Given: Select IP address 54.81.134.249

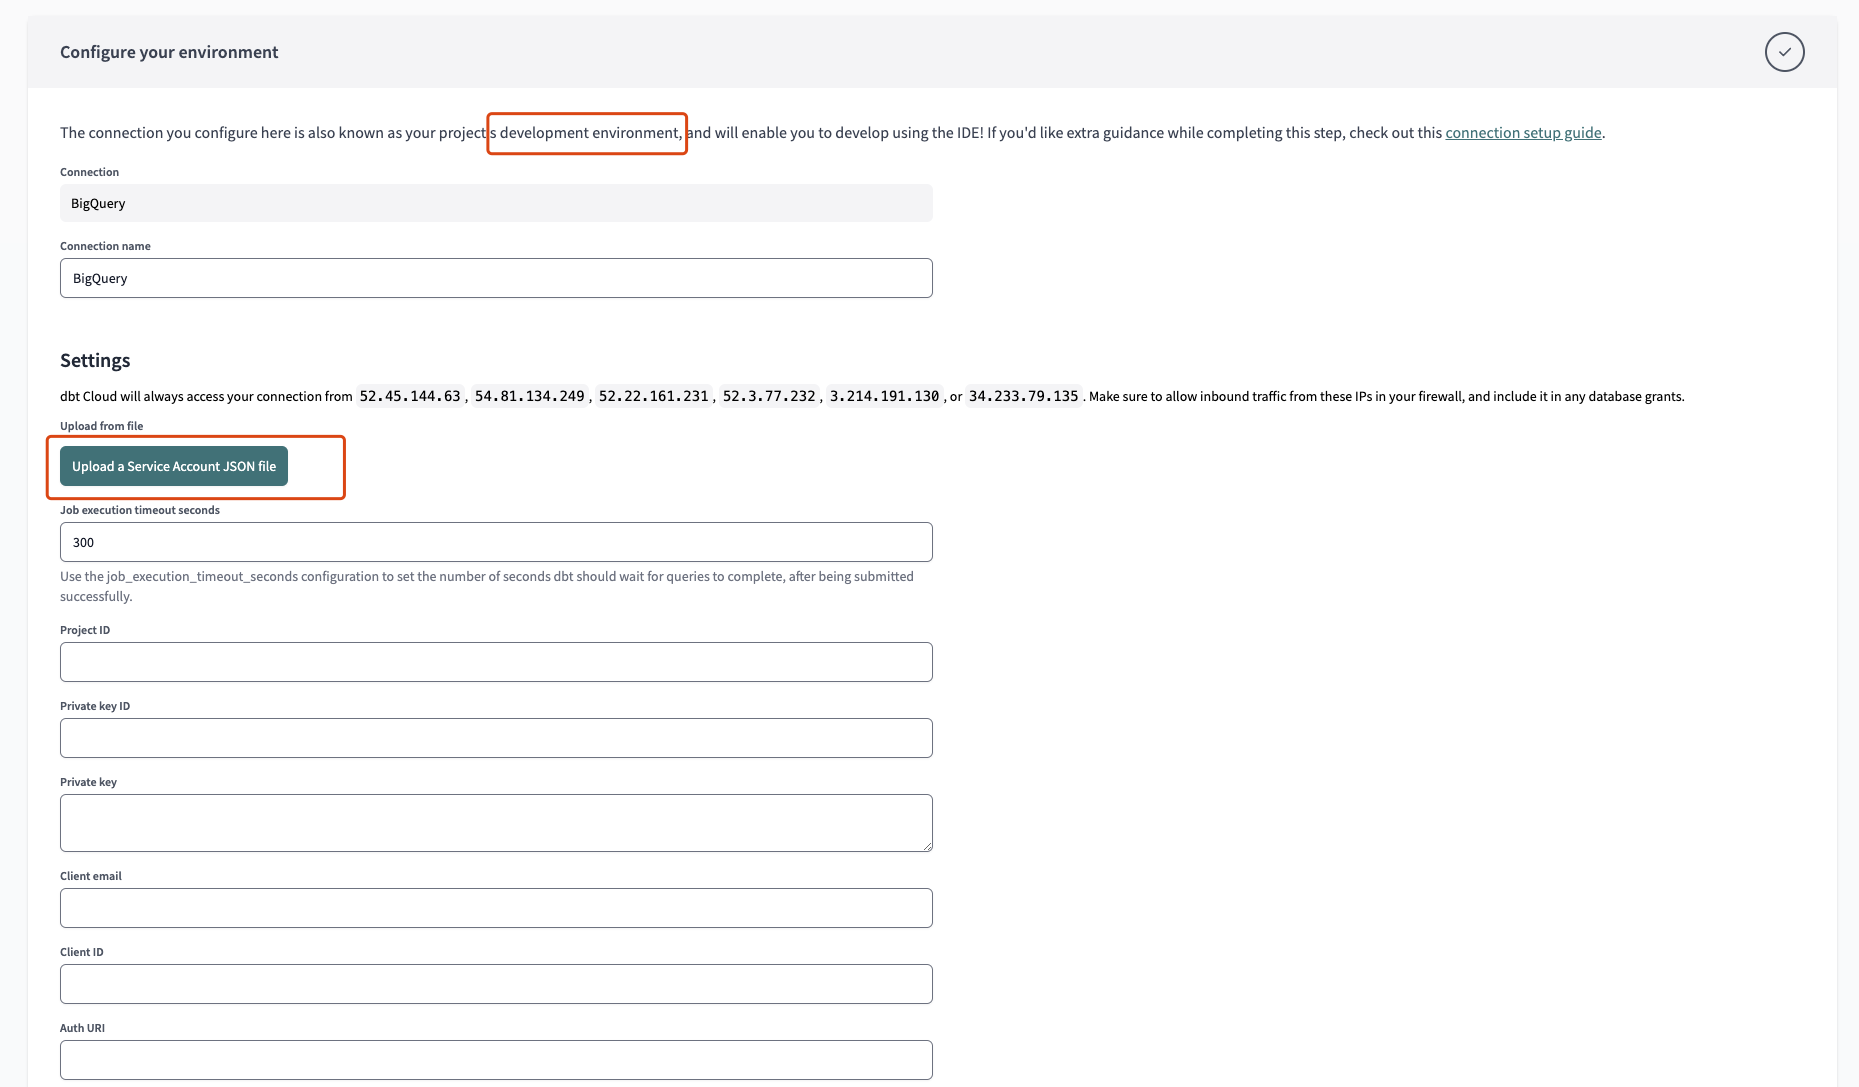Looking at the screenshot, I should (x=529, y=396).
